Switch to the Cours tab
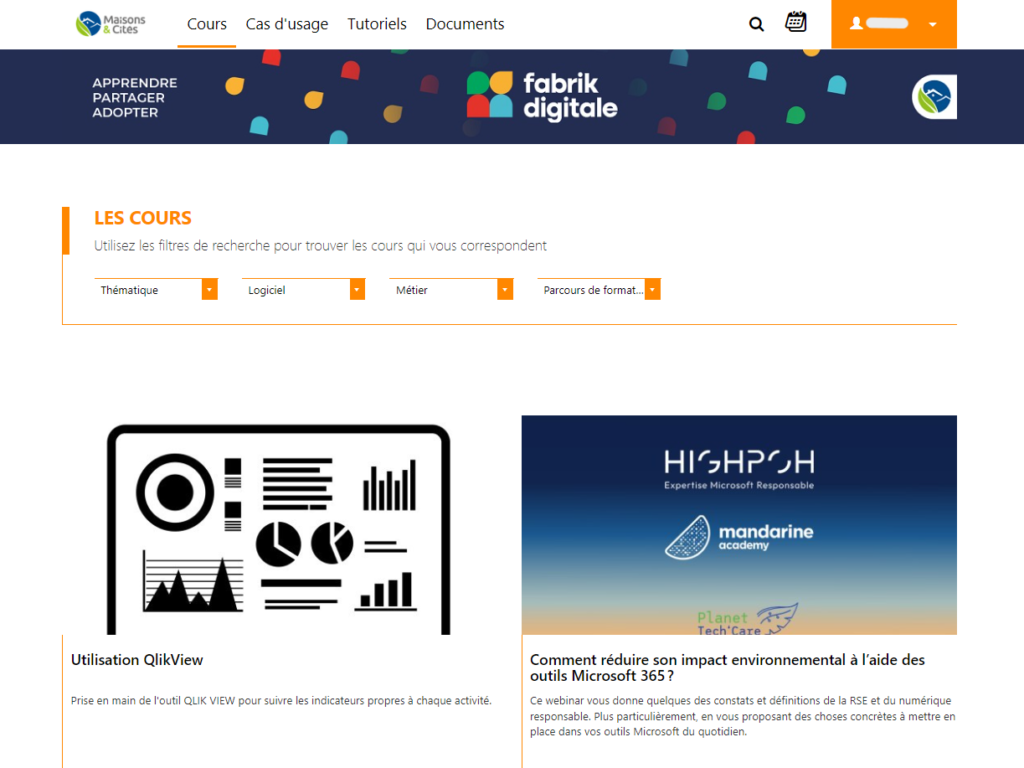 click(x=207, y=24)
